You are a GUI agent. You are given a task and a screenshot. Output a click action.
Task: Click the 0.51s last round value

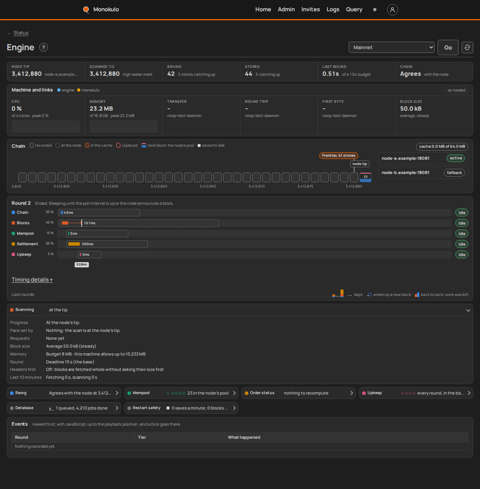pyautogui.click(x=331, y=74)
